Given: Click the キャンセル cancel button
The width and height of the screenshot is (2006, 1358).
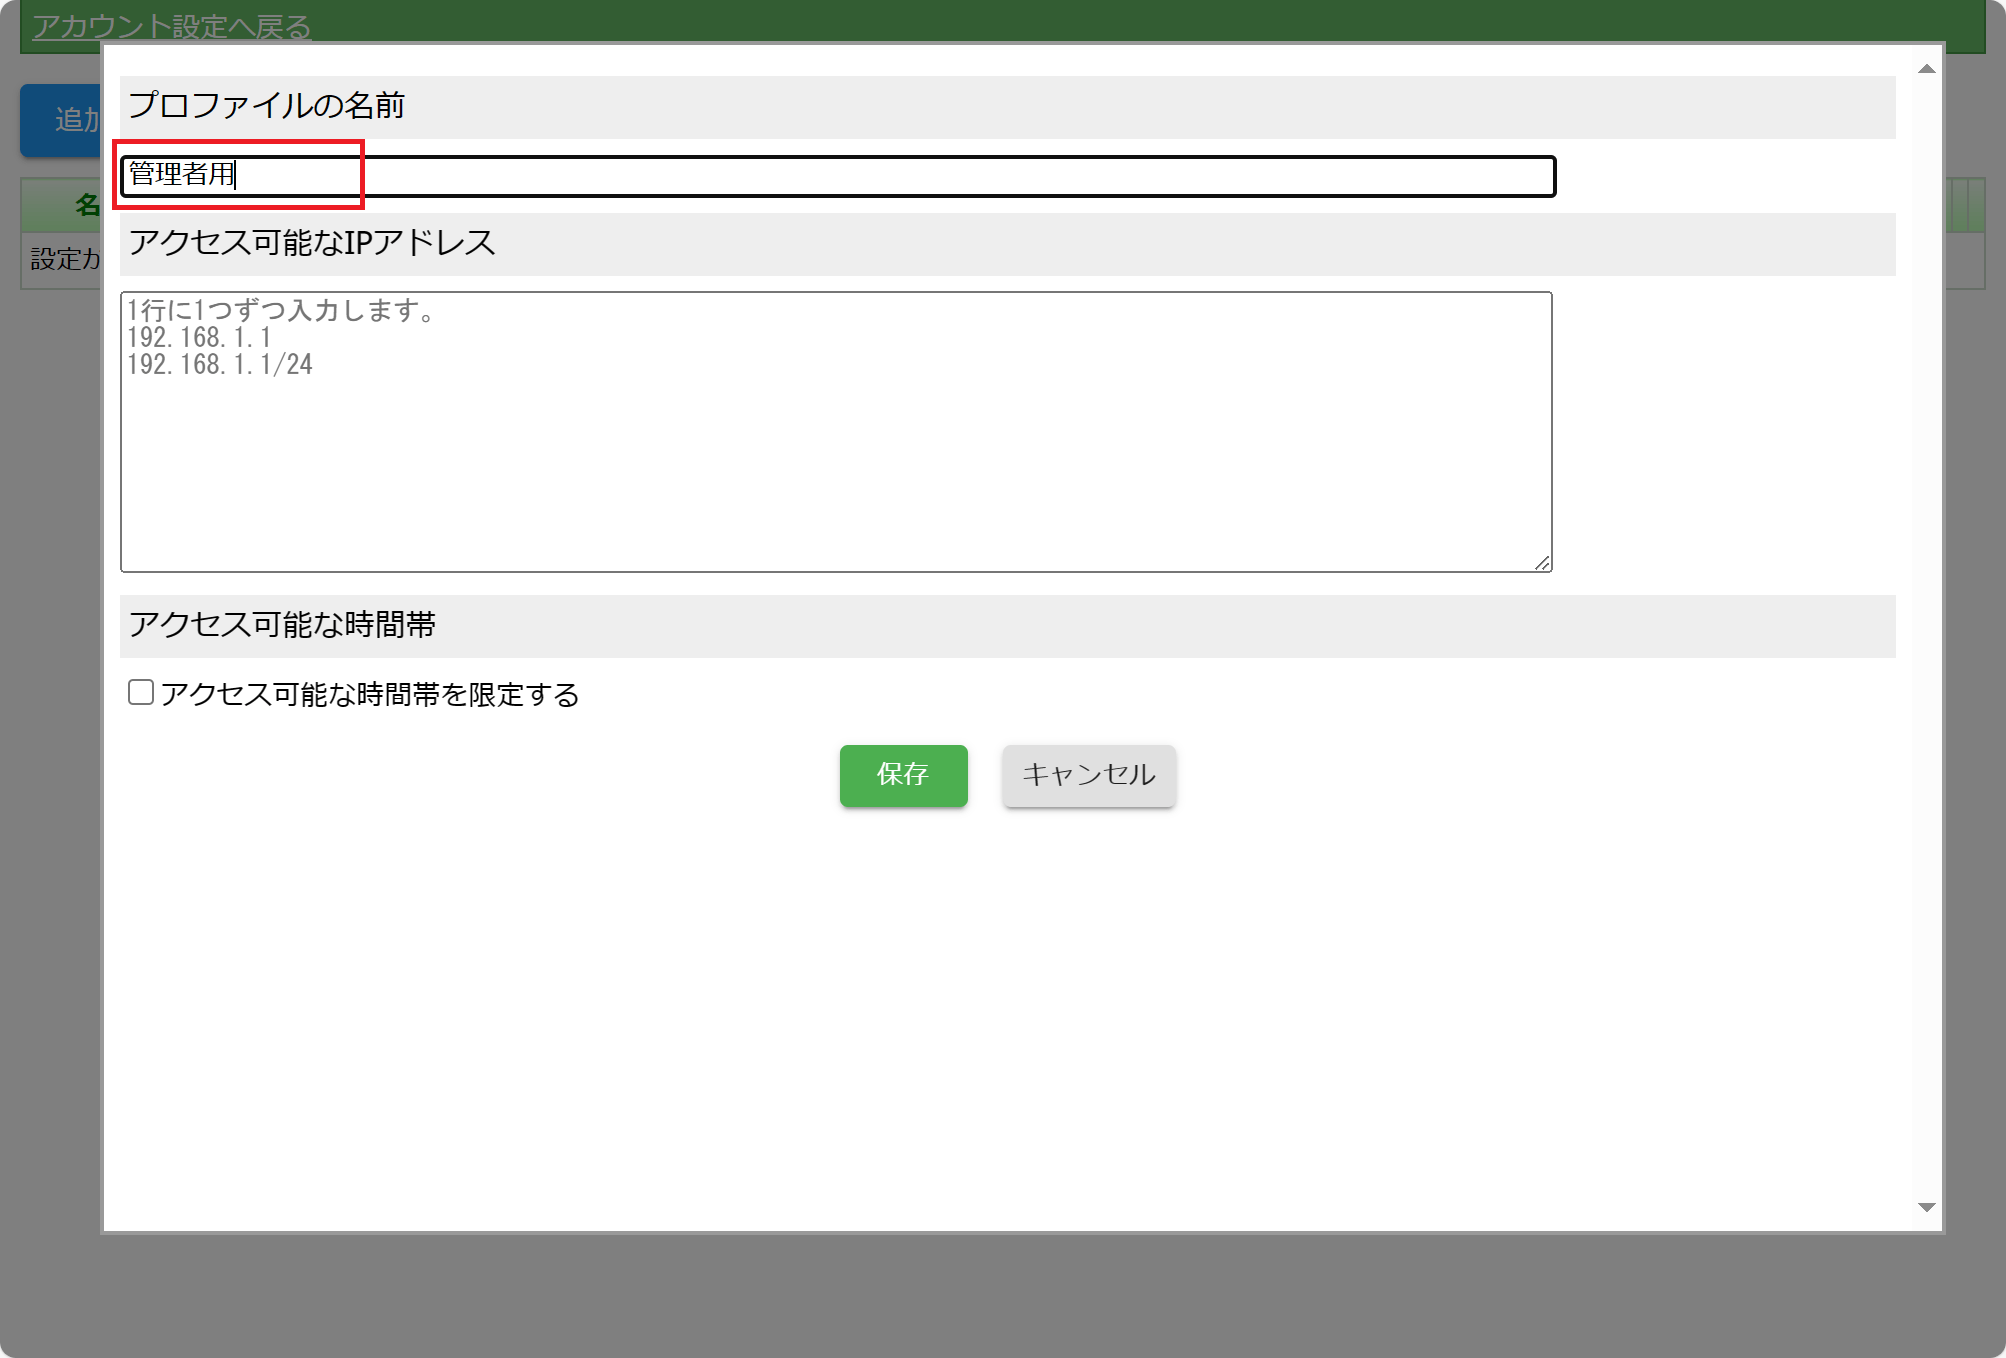Looking at the screenshot, I should 1088,775.
